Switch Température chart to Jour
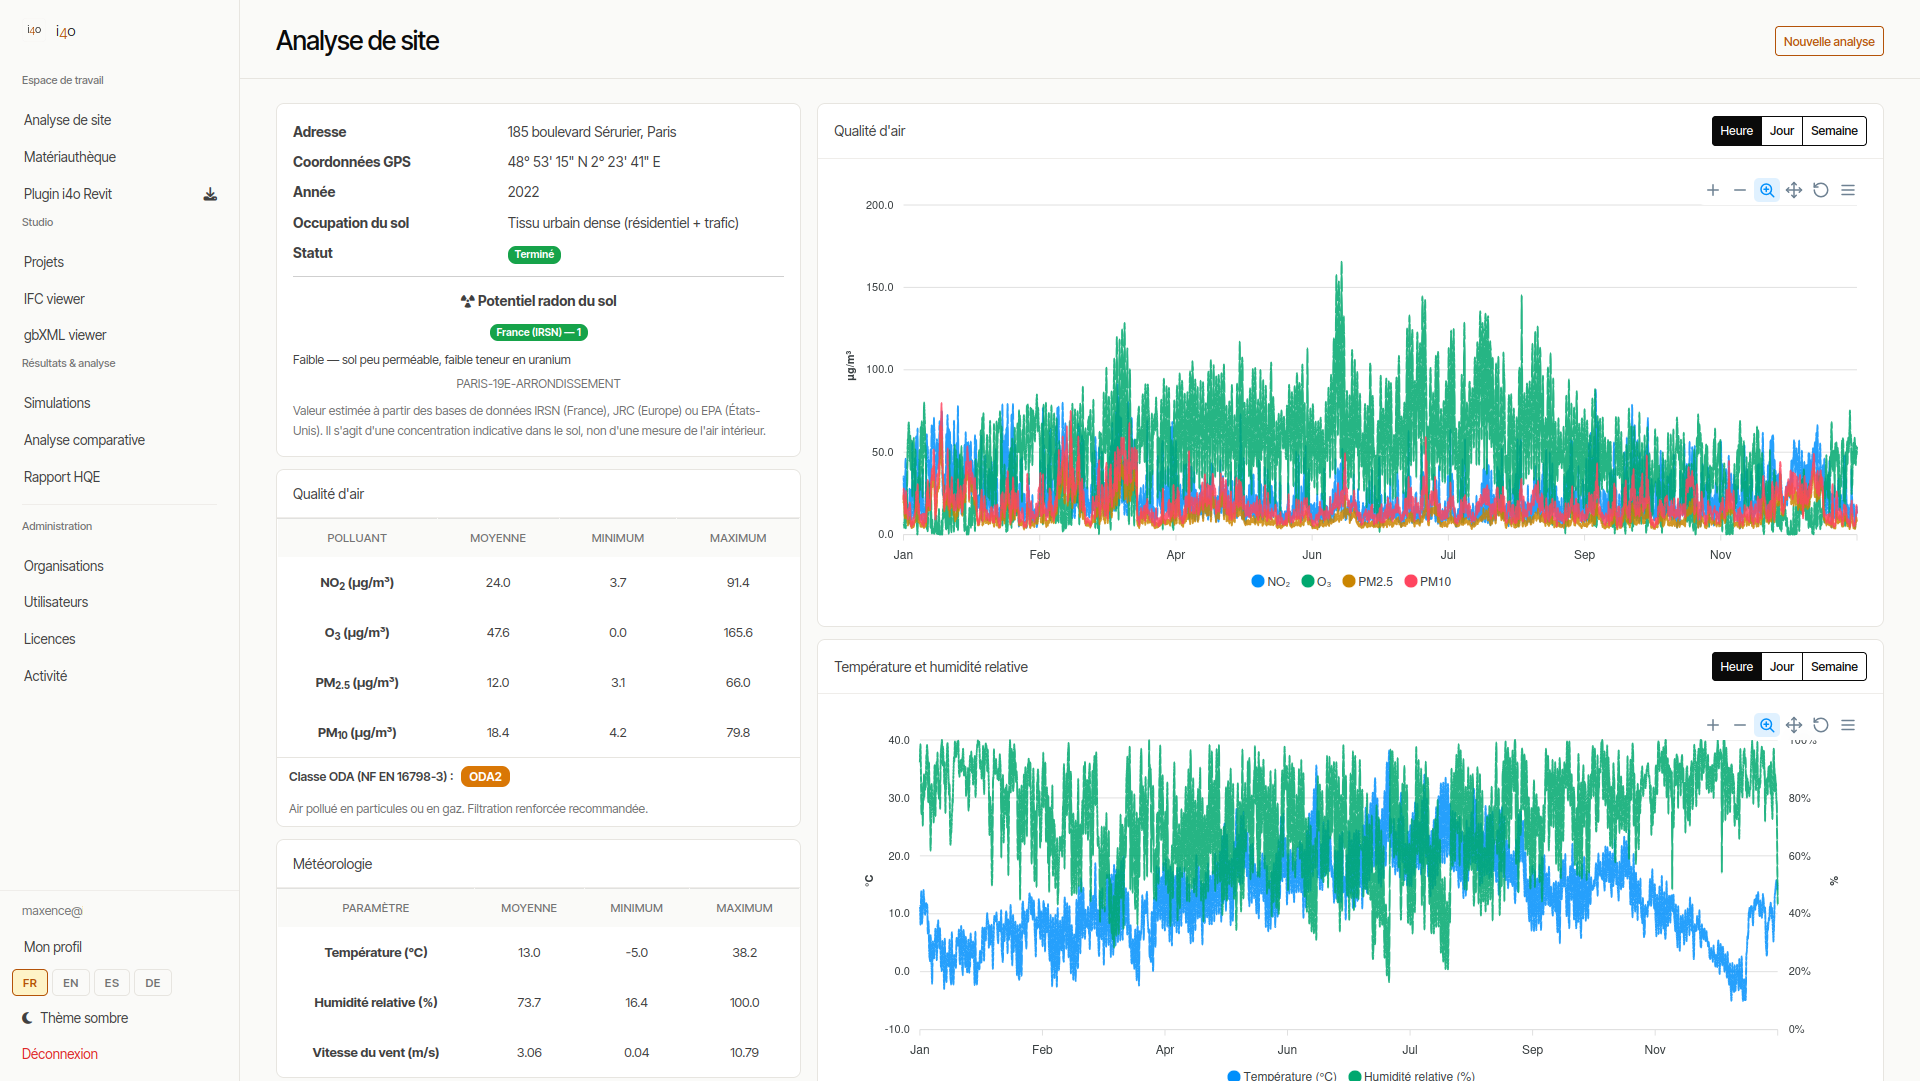 click(x=1781, y=667)
